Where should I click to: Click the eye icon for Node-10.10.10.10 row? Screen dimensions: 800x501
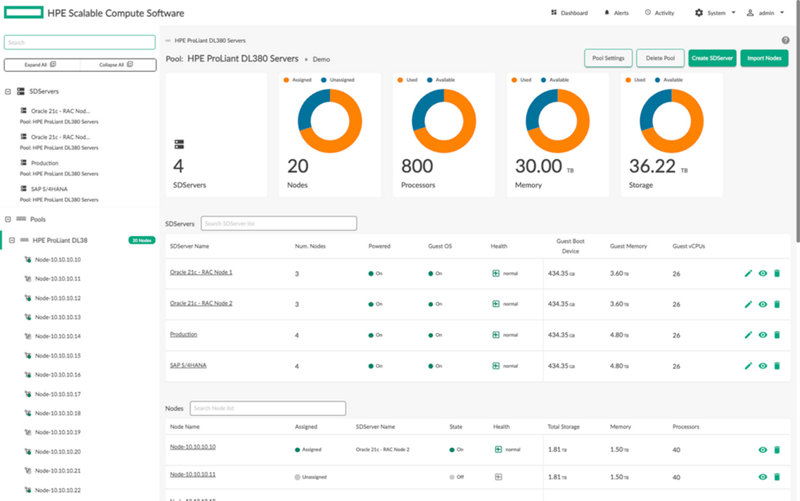tap(763, 450)
